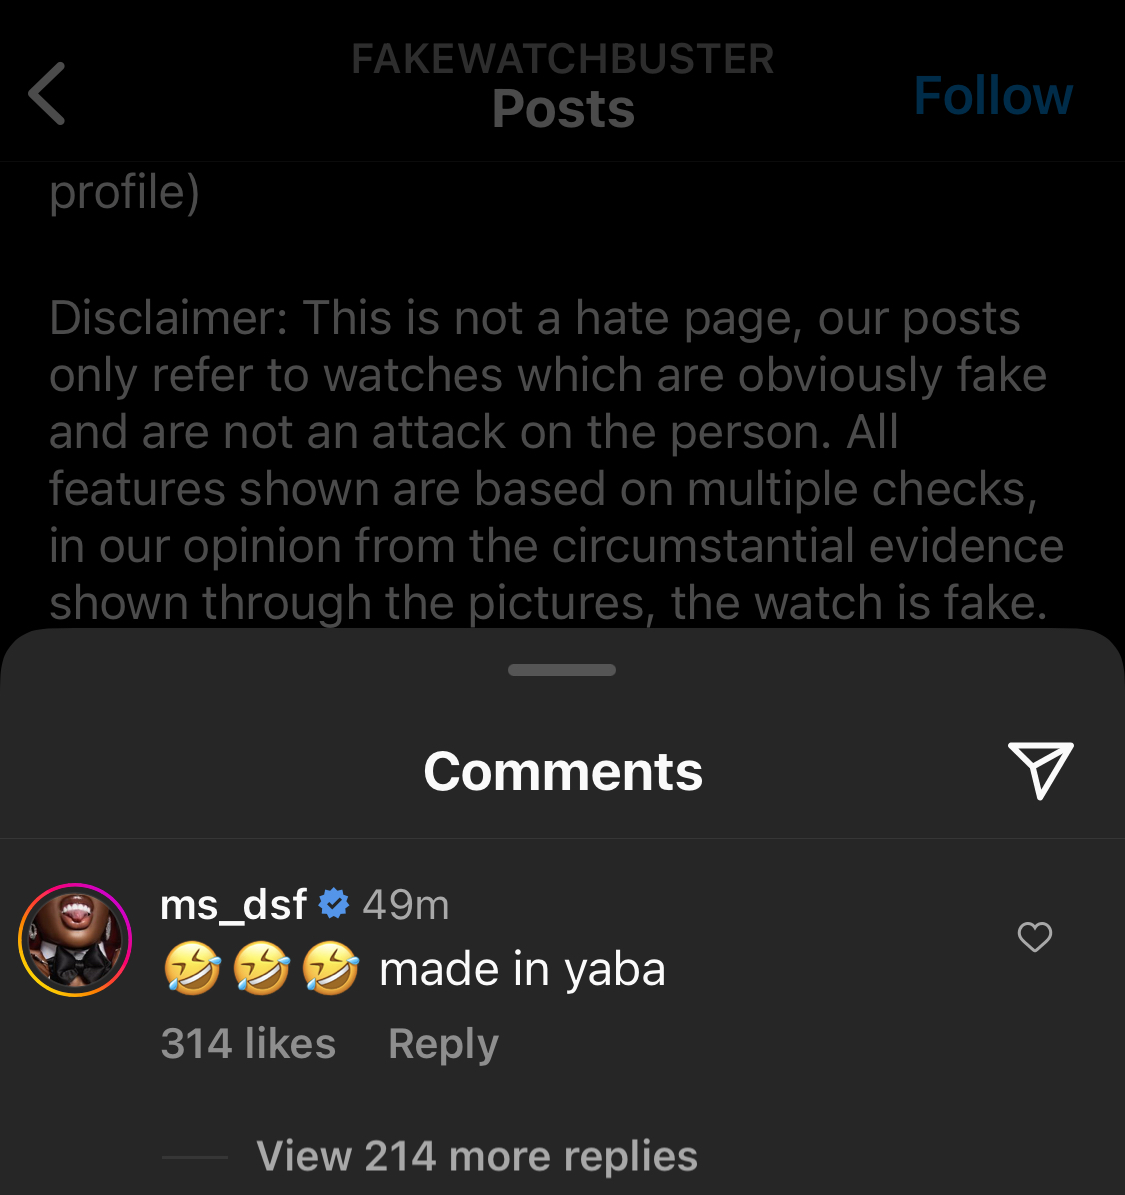Expand View 214 more replies

pos(478,1155)
